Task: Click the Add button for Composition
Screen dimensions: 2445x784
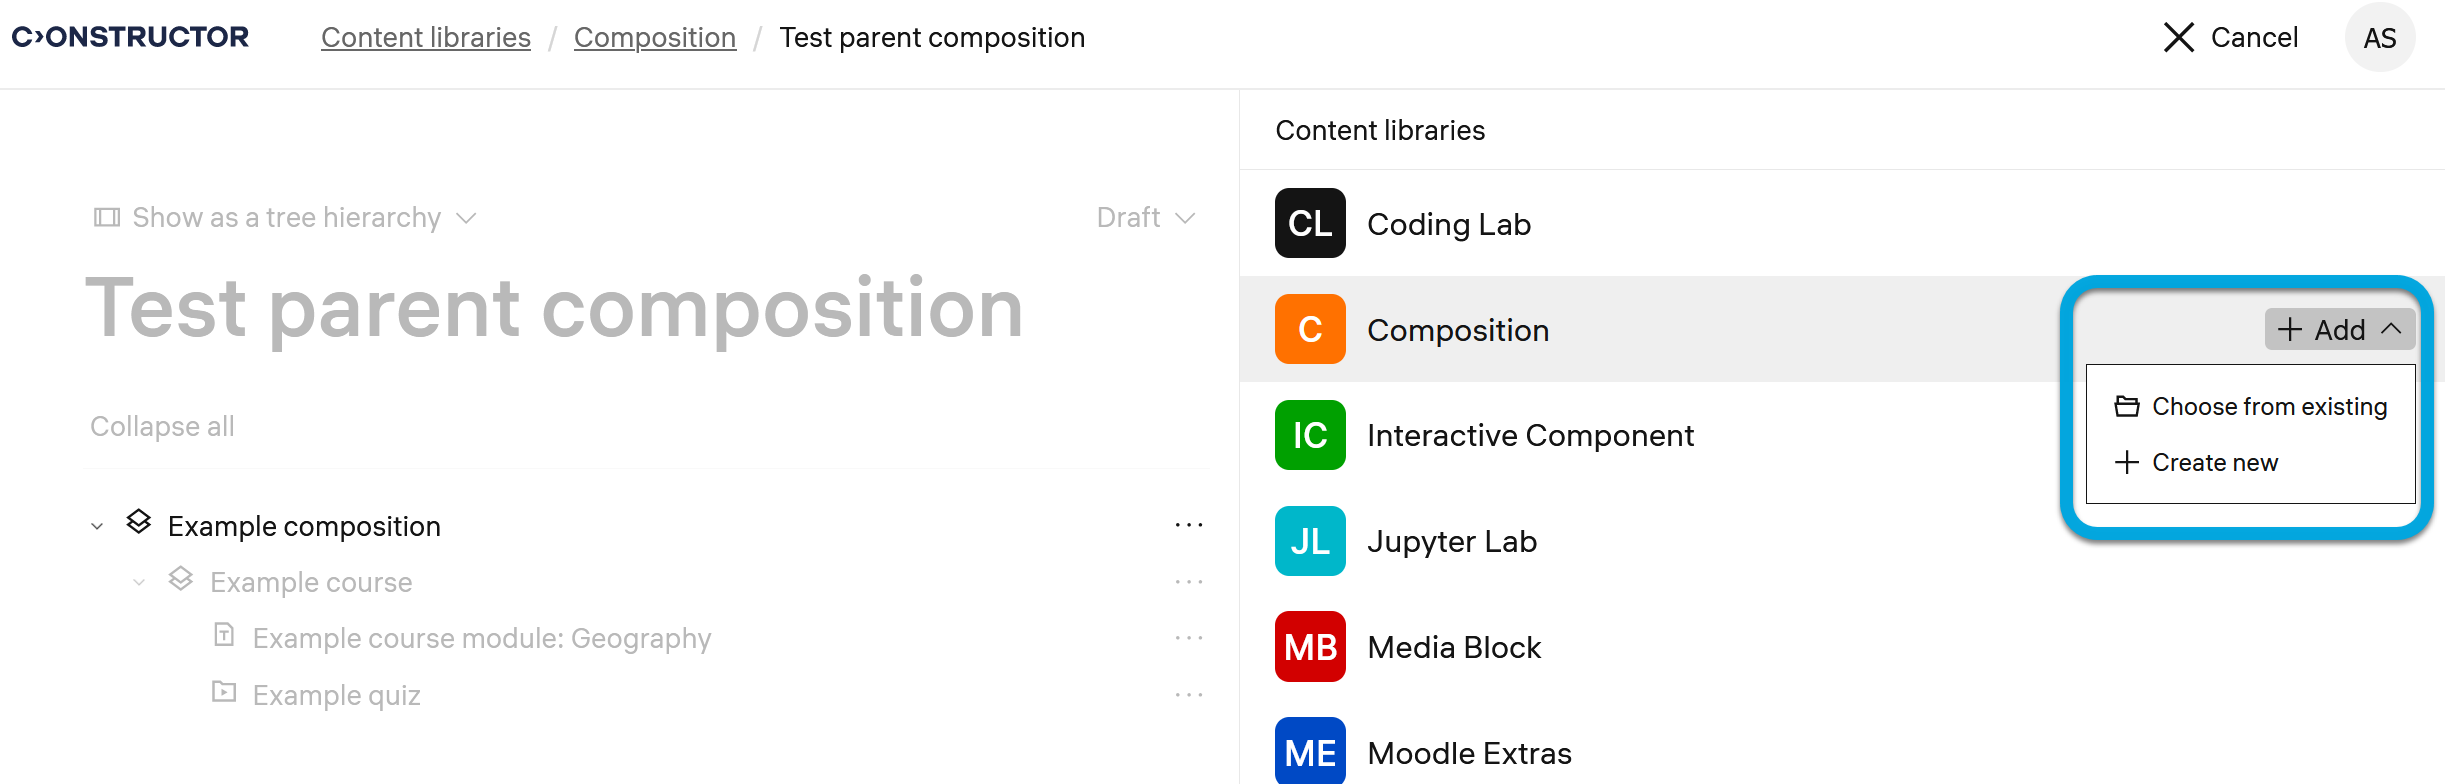Action: click(x=2338, y=329)
